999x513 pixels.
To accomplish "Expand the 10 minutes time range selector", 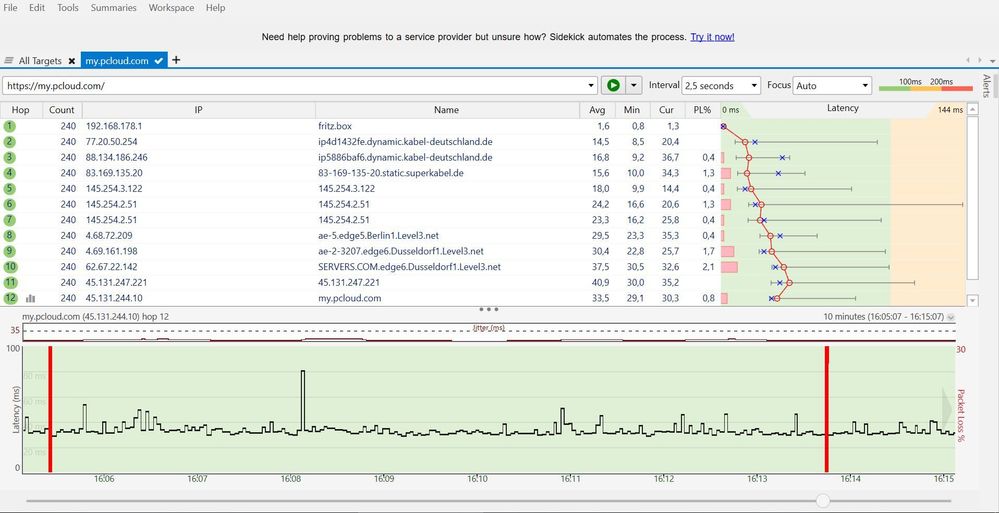I will pyautogui.click(x=951, y=317).
